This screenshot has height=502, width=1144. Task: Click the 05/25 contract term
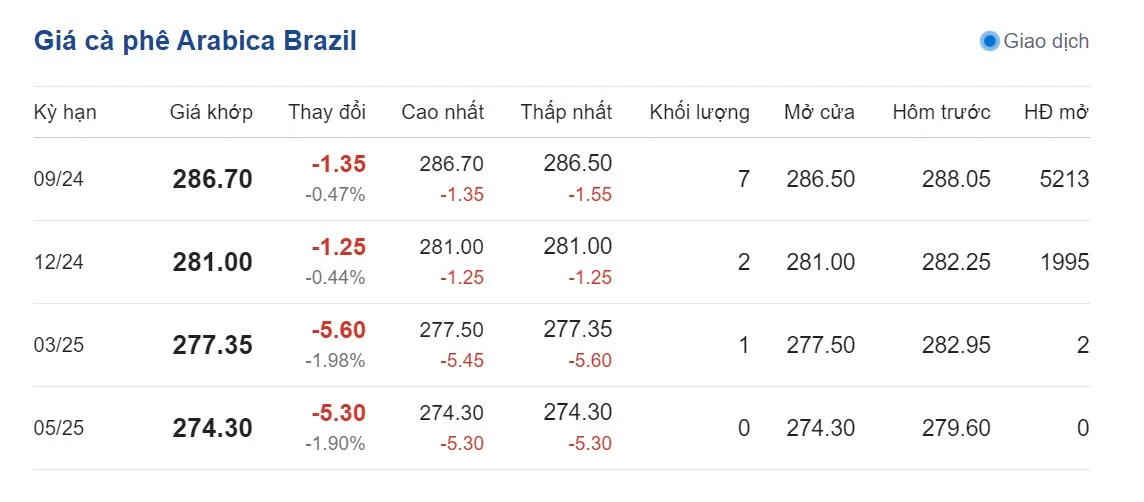(59, 428)
